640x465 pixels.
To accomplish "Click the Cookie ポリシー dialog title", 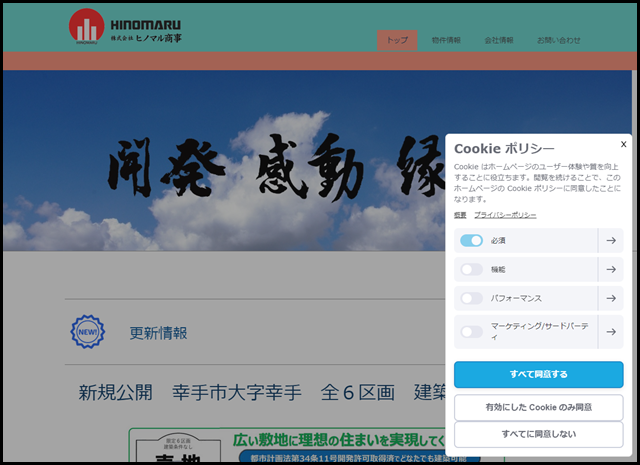I will [504, 149].
